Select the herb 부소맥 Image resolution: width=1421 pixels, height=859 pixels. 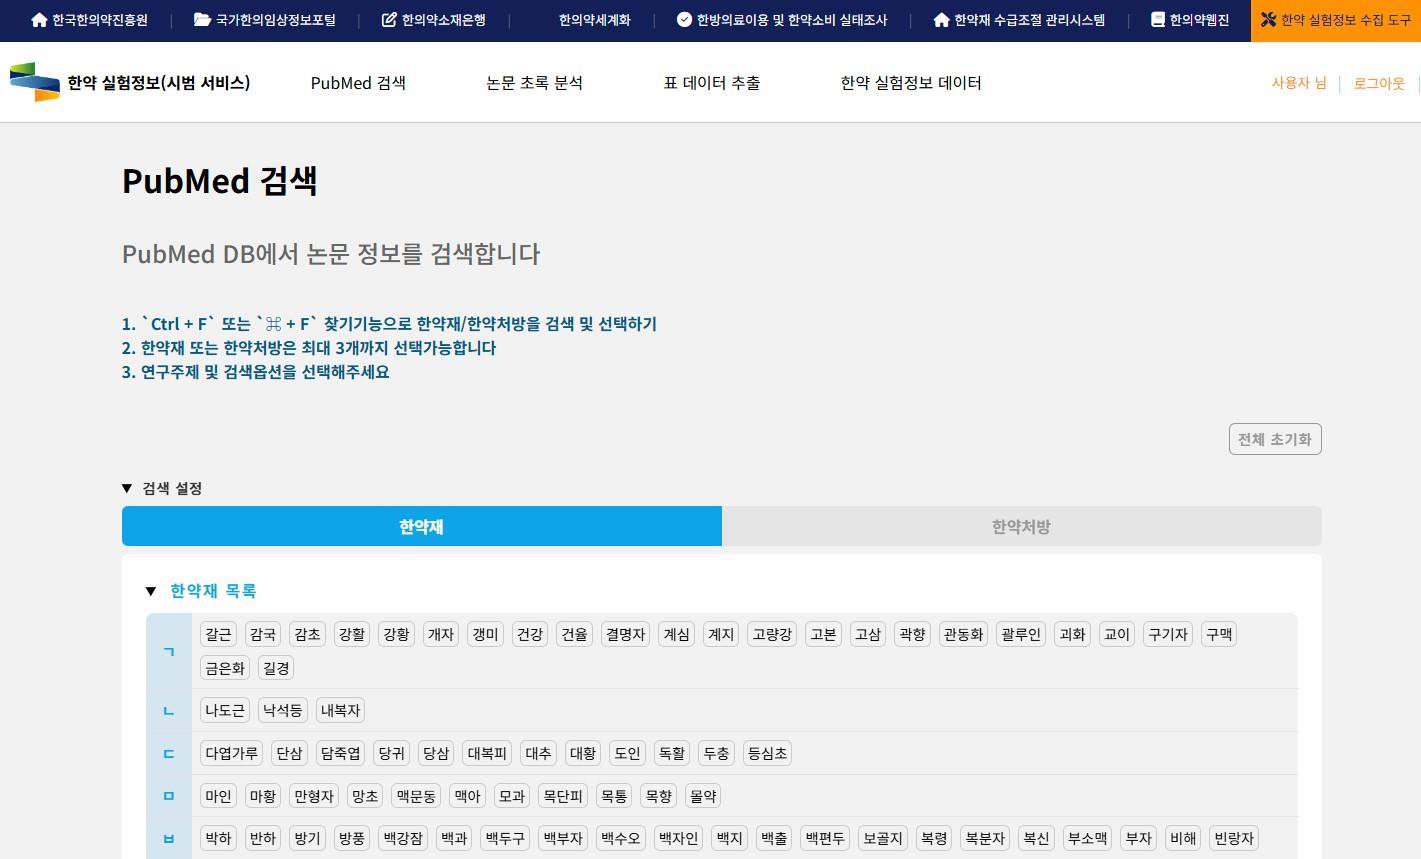click(1087, 838)
